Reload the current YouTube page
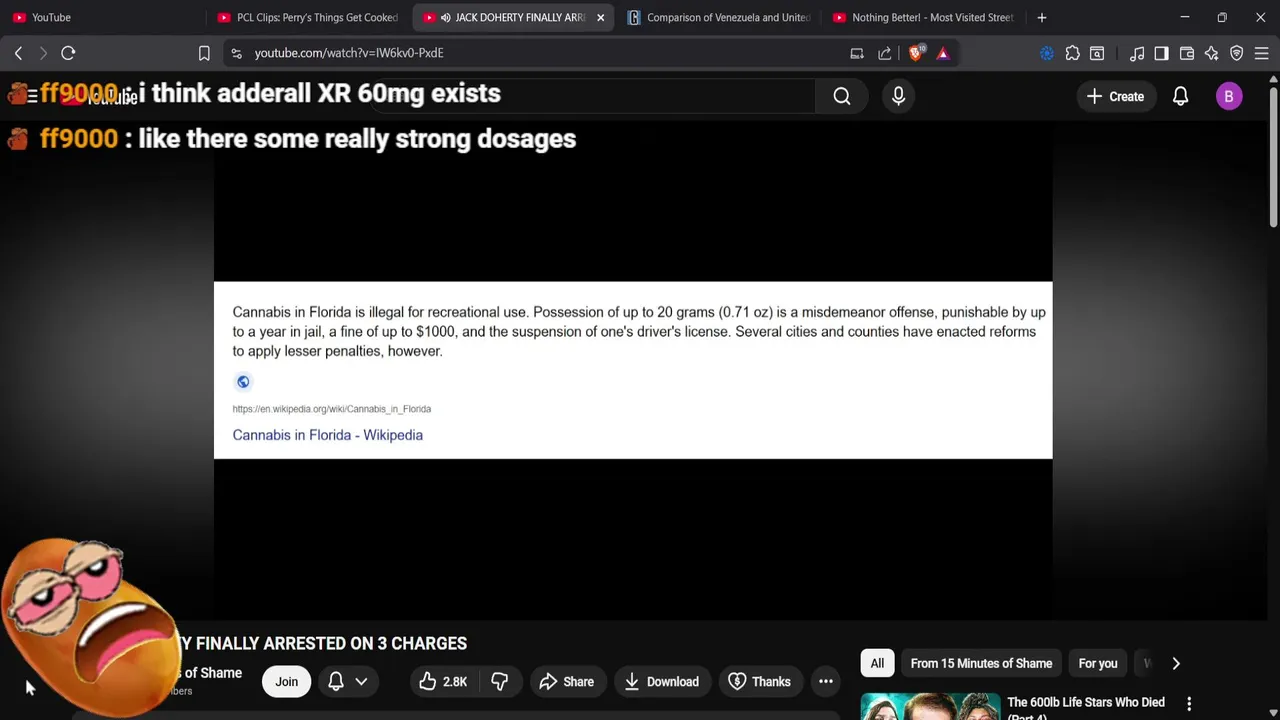 (x=68, y=53)
